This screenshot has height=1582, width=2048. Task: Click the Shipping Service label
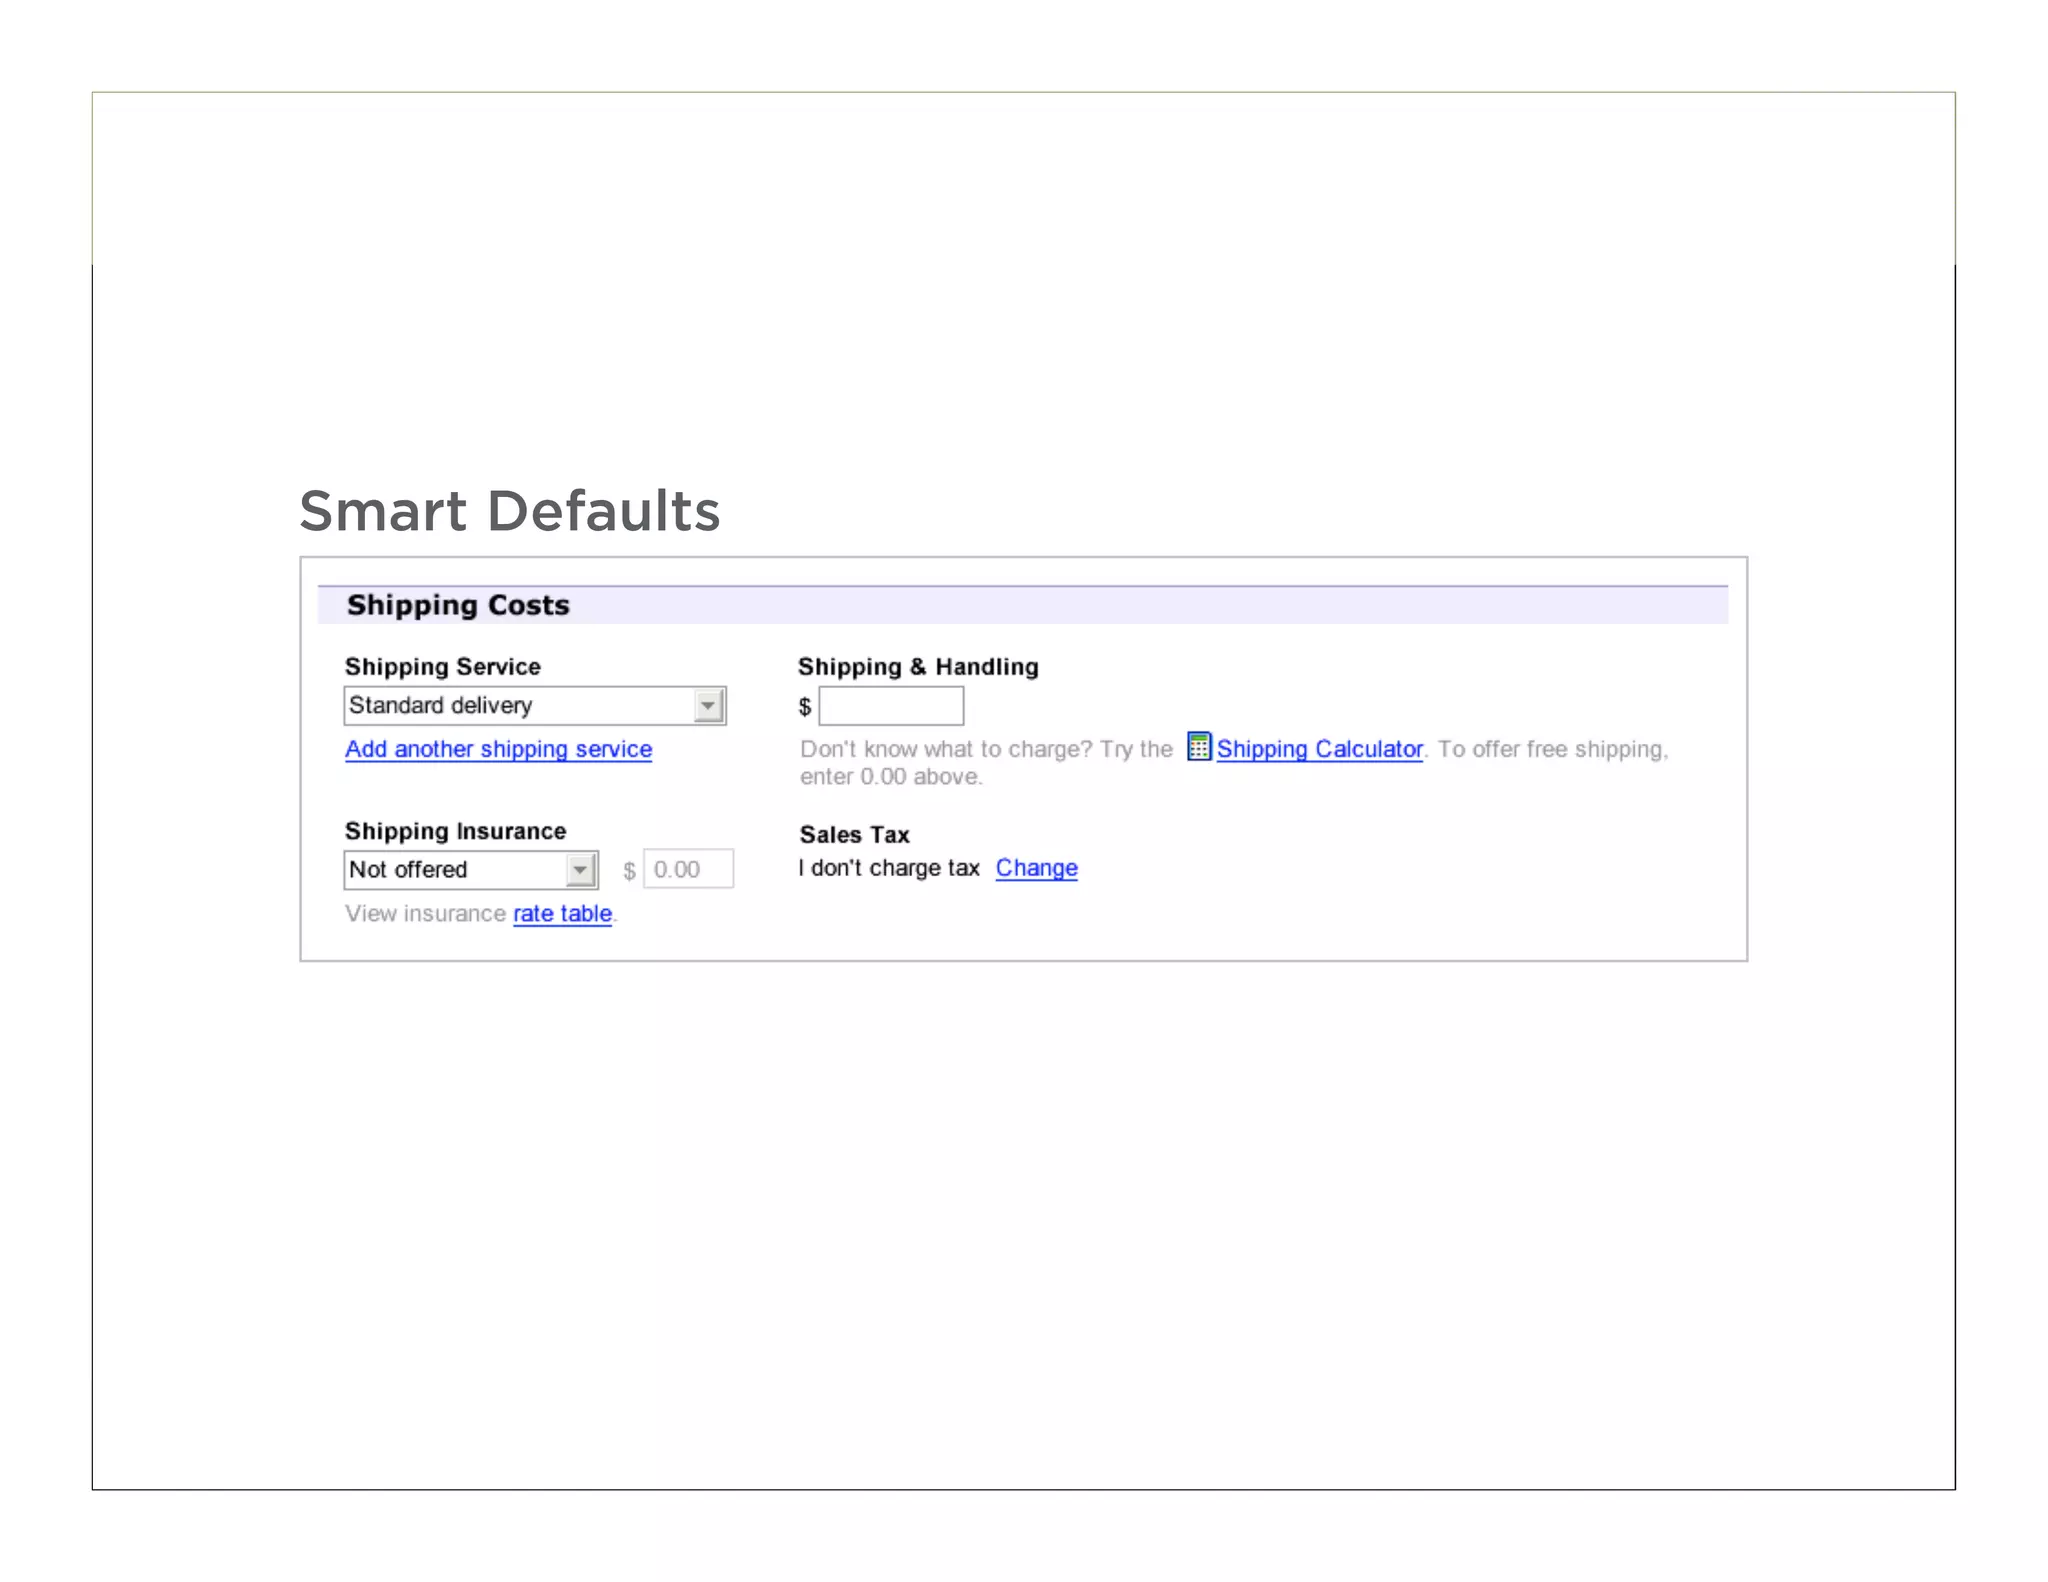pyautogui.click(x=443, y=667)
